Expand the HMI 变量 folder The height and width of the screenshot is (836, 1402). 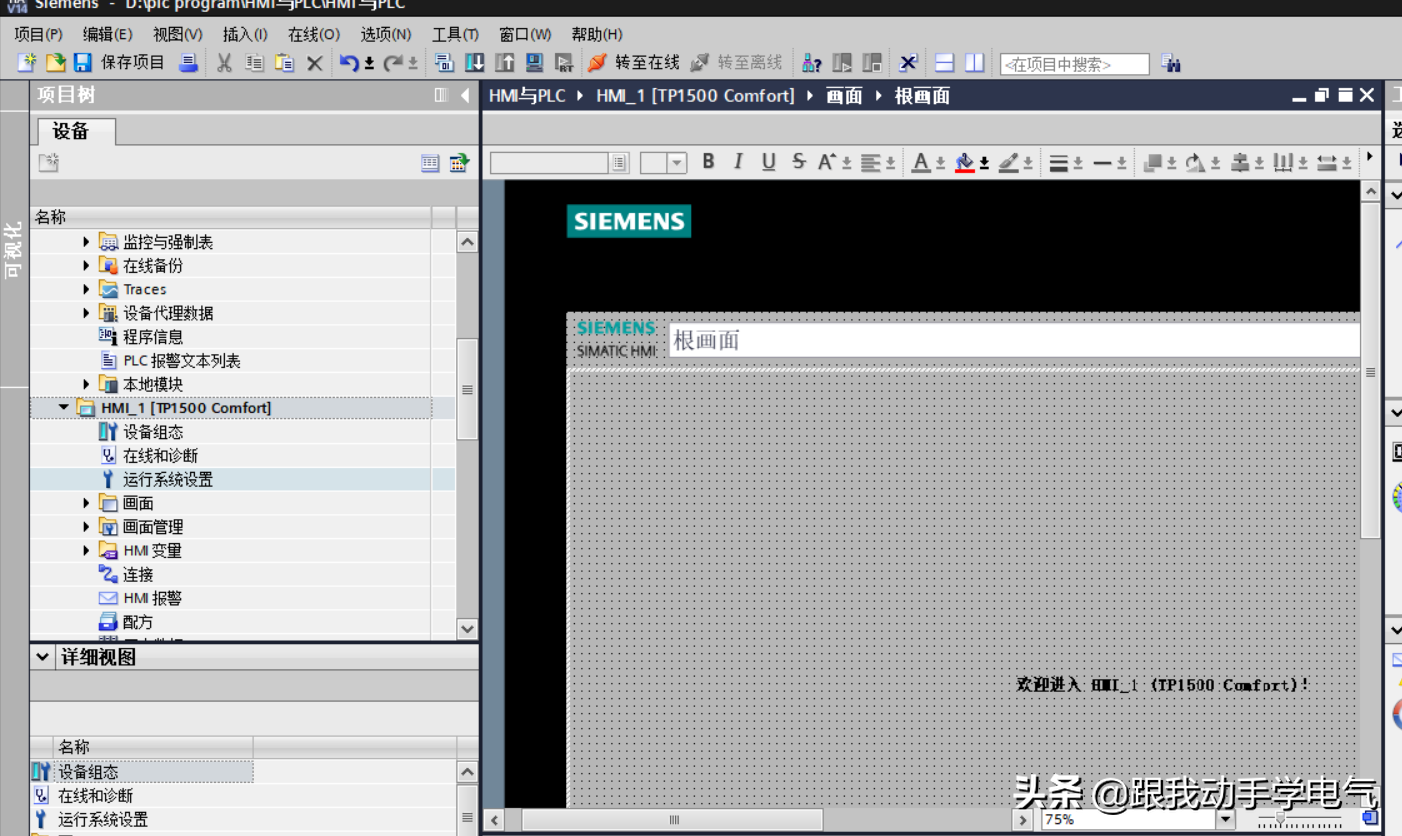click(86, 551)
